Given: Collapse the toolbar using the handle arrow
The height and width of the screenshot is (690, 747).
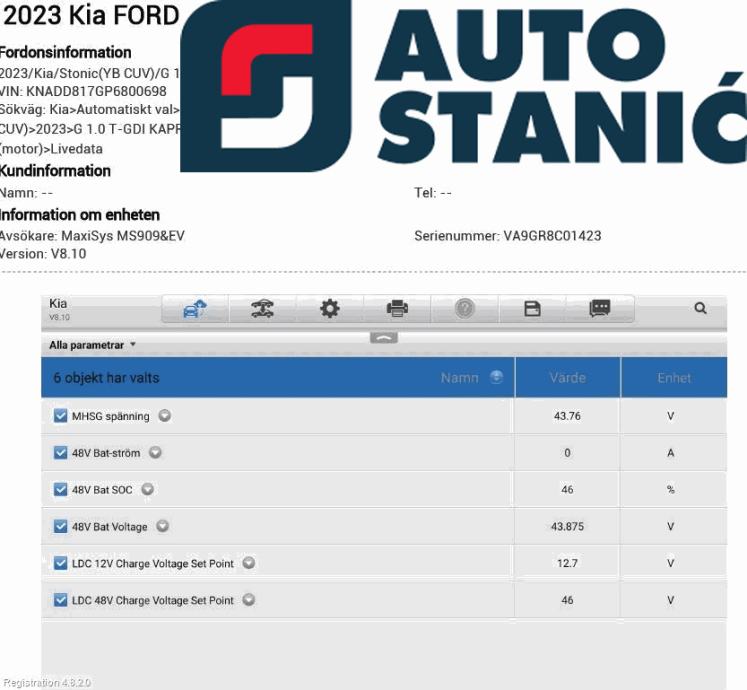Looking at the screenshot, I should click(x=384, y=338).
